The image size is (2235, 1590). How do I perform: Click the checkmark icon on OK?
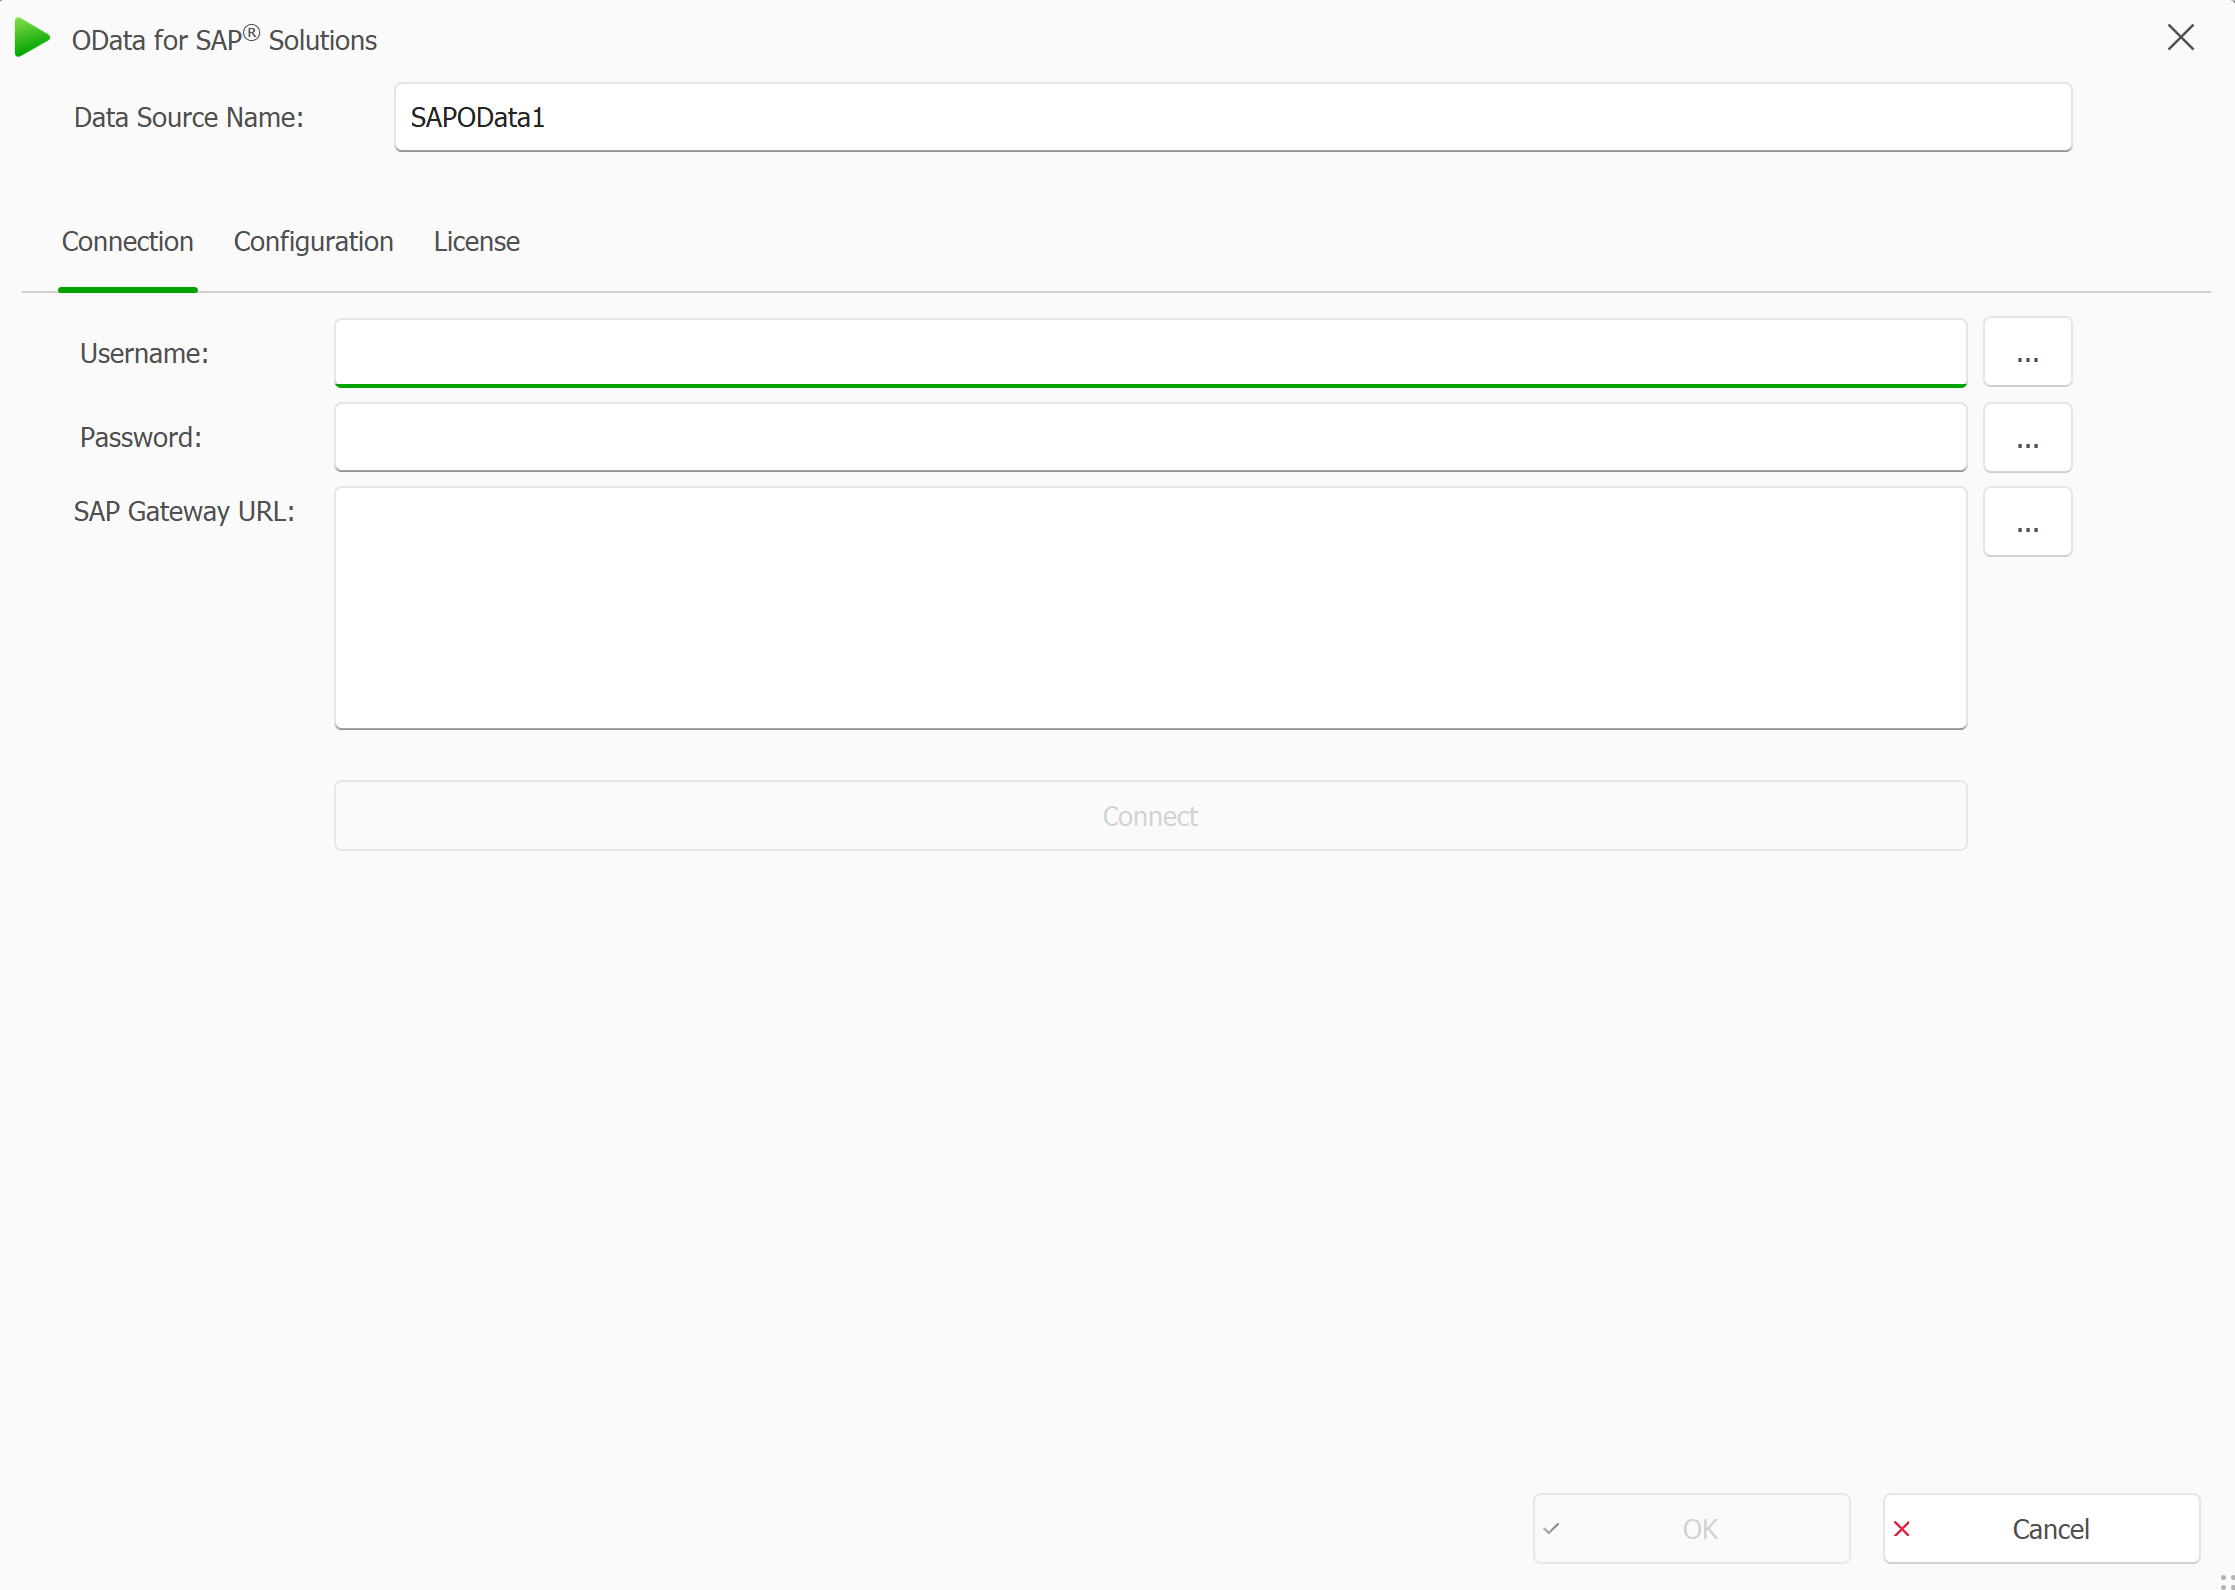pyautogui.click(x=1551, y=1528)
